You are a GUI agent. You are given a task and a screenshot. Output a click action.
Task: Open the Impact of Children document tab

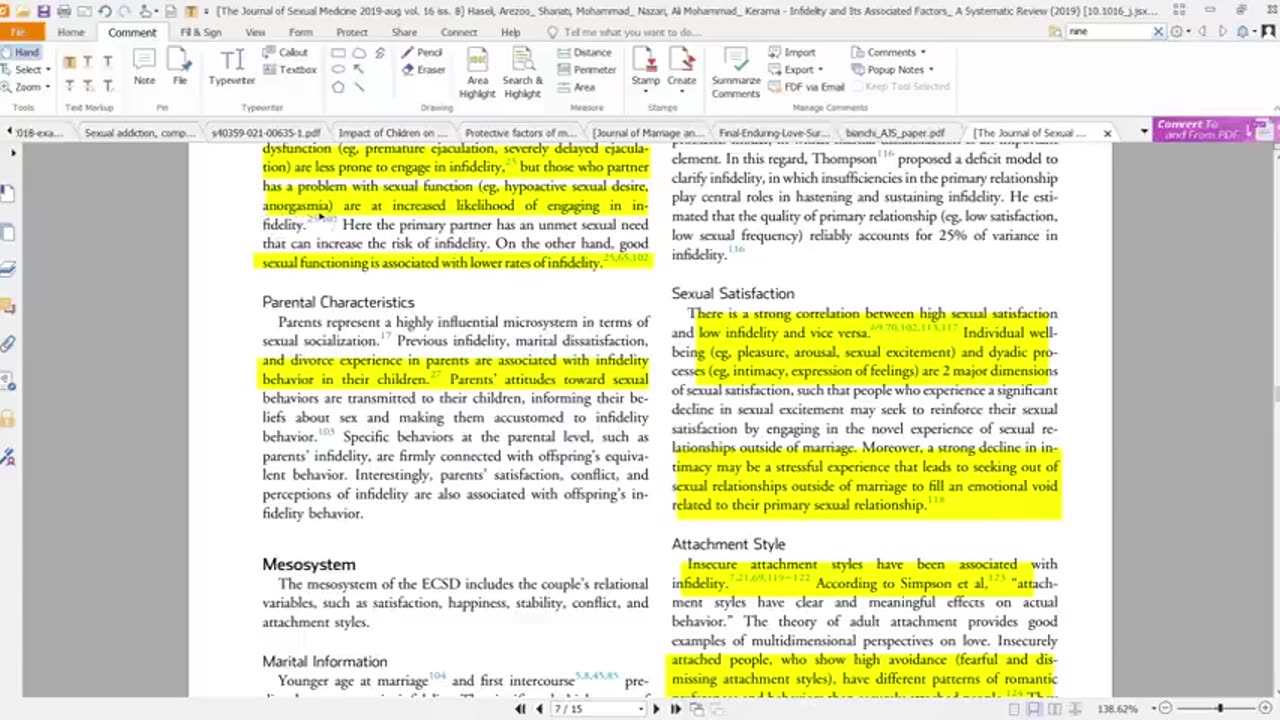tap(393, 132)
